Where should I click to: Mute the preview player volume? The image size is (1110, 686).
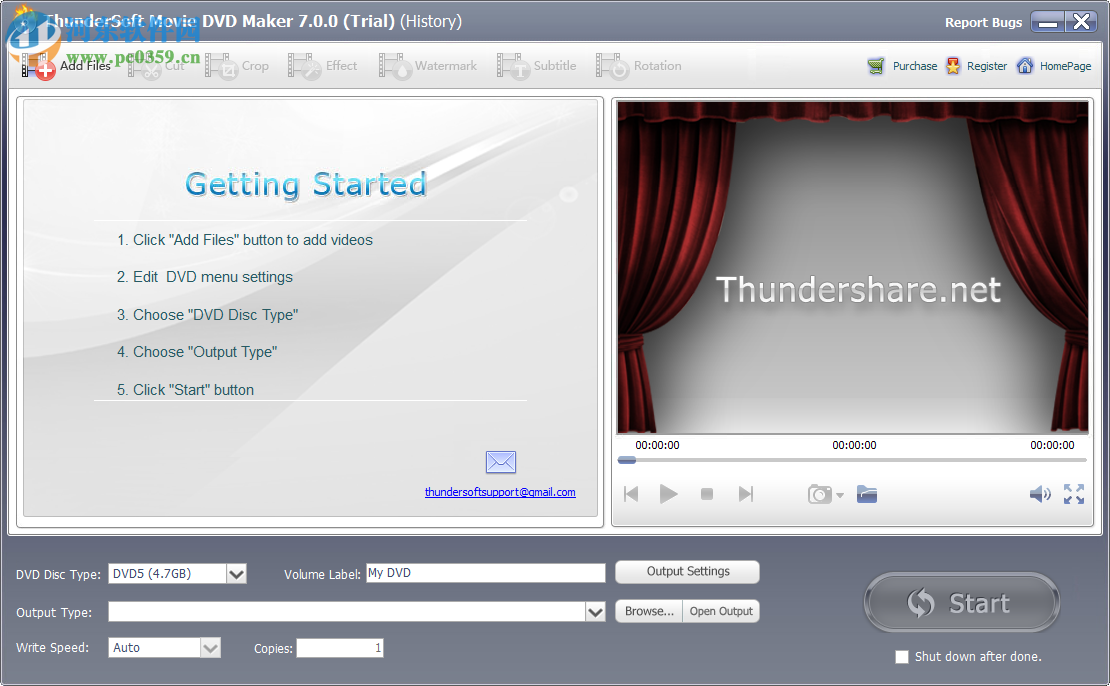pos(1040,493)
